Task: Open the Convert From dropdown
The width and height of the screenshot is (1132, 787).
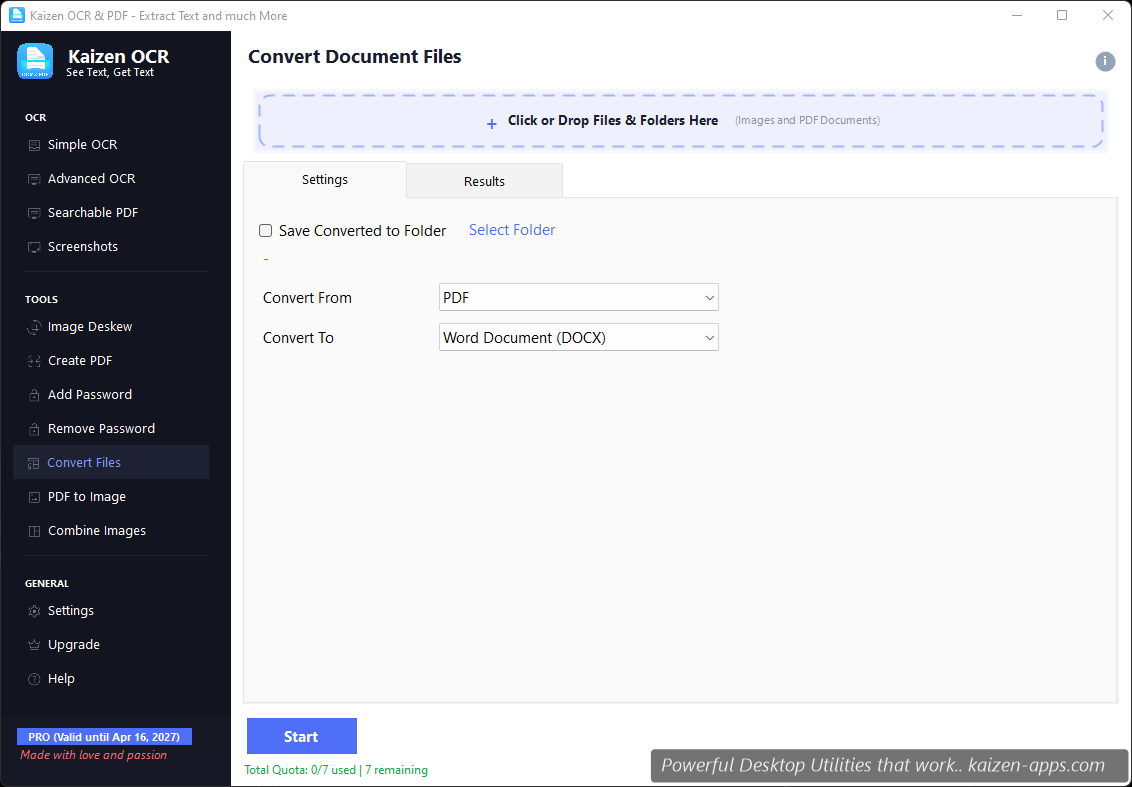Action: (x=578, y=297)
